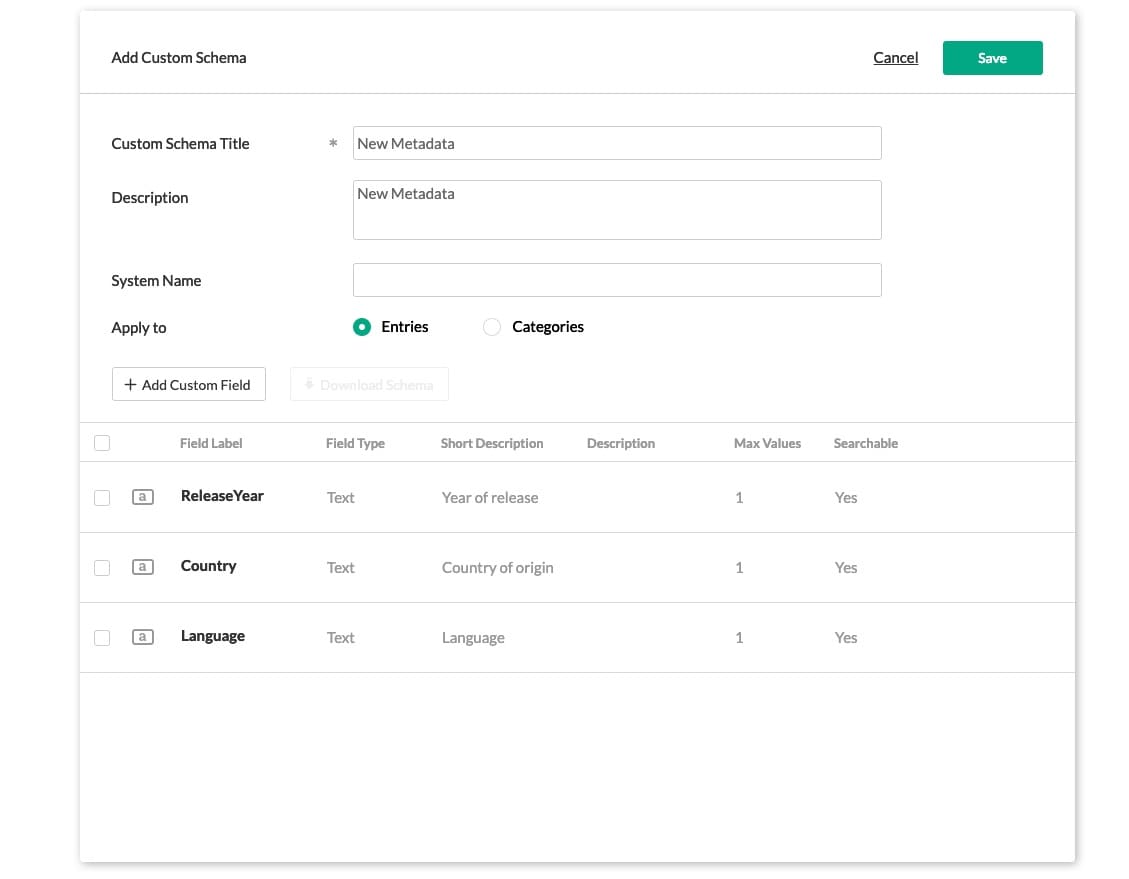
Task: Click the disabled Download Schema button
Action: [x=369, y=384]
